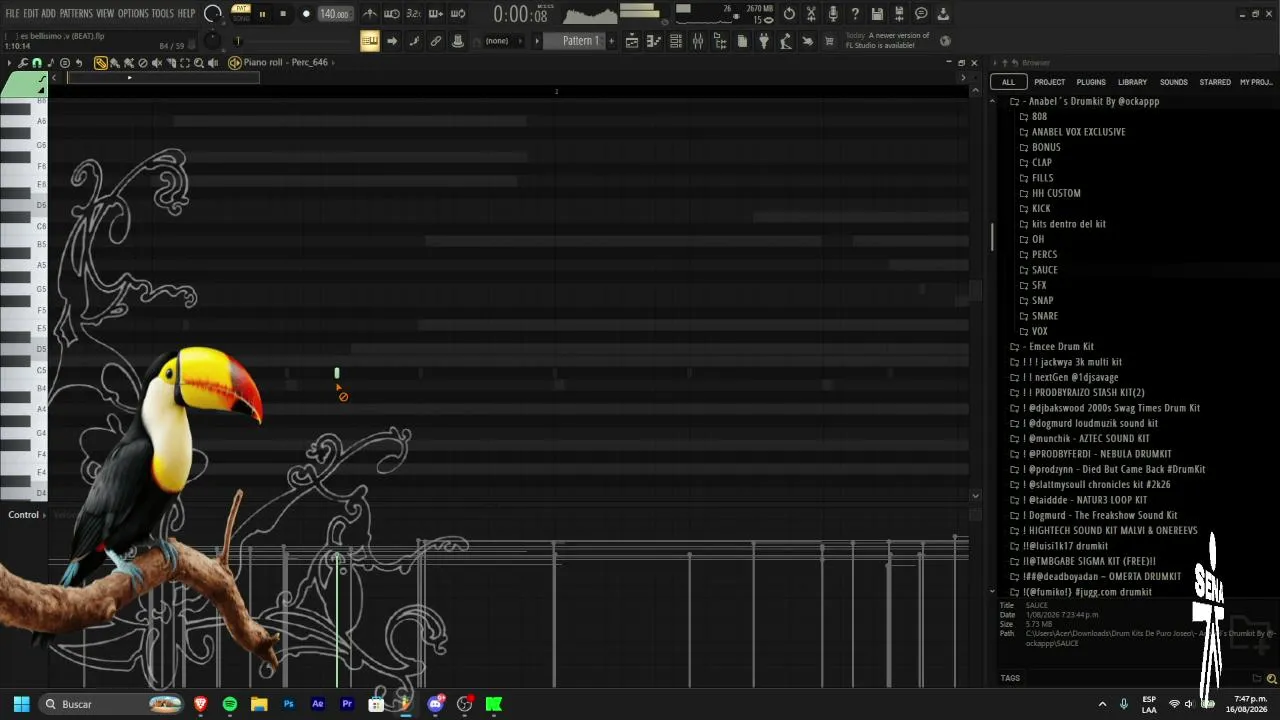The width and height of the screenshot is (1280, 720).
Task: Toggle the loop recording icon
Action: (458, 14)
